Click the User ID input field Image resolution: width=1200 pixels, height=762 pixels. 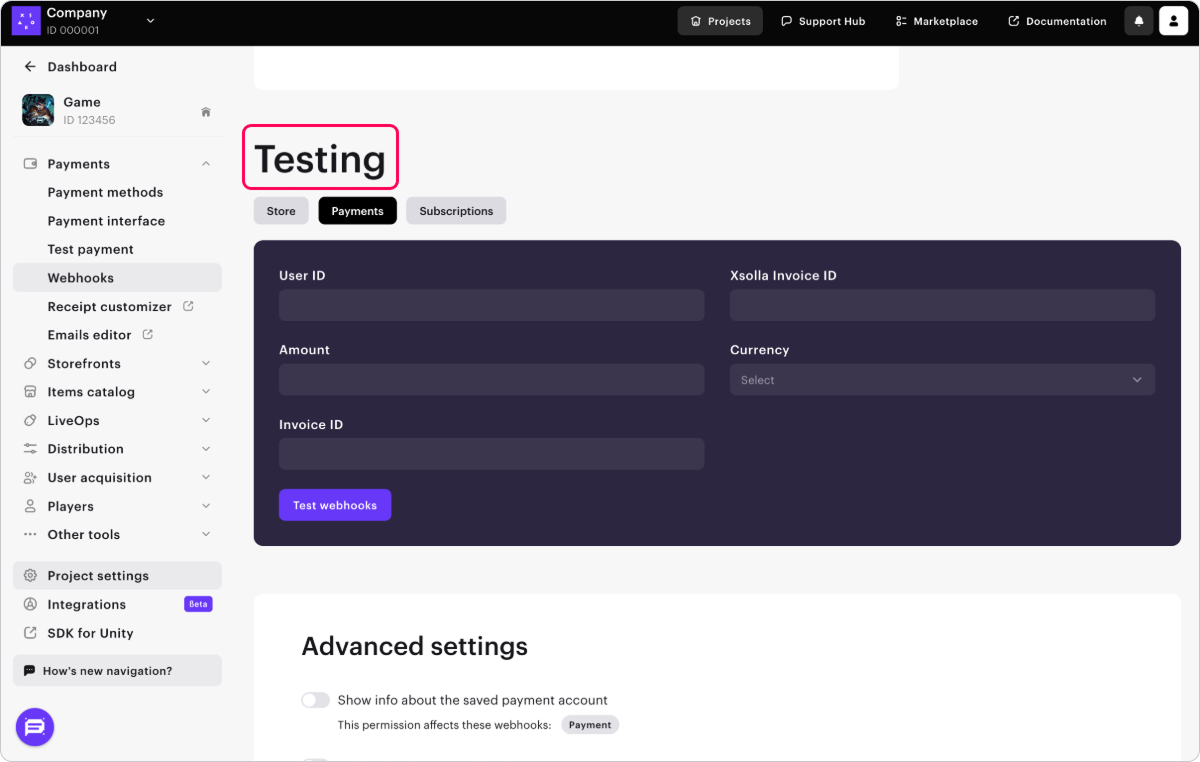[x=492, y=306]
